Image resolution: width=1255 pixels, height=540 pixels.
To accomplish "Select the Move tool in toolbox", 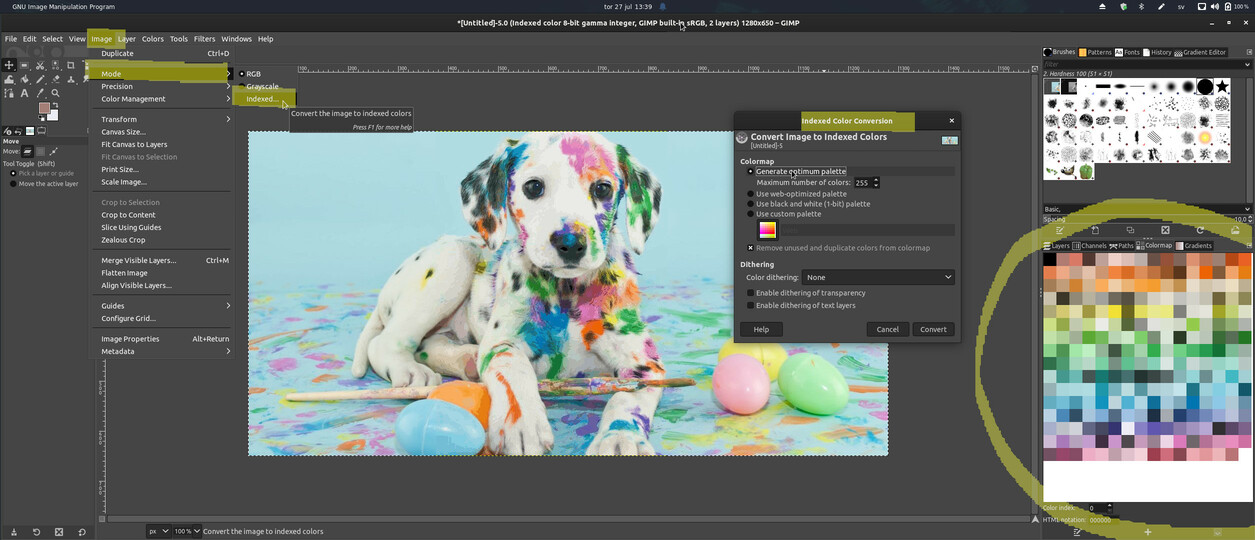I will (9, 65).
